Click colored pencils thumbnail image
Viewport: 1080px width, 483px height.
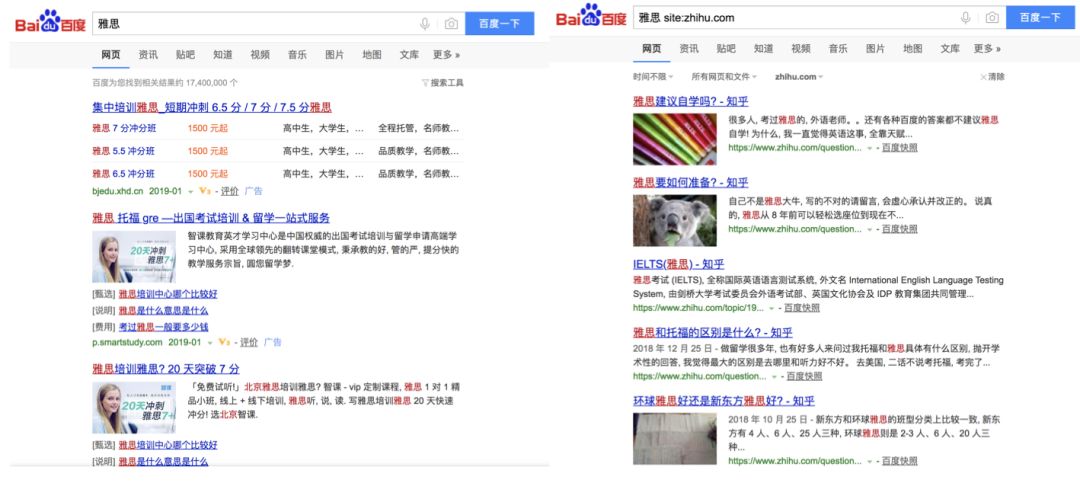[674, 139]
